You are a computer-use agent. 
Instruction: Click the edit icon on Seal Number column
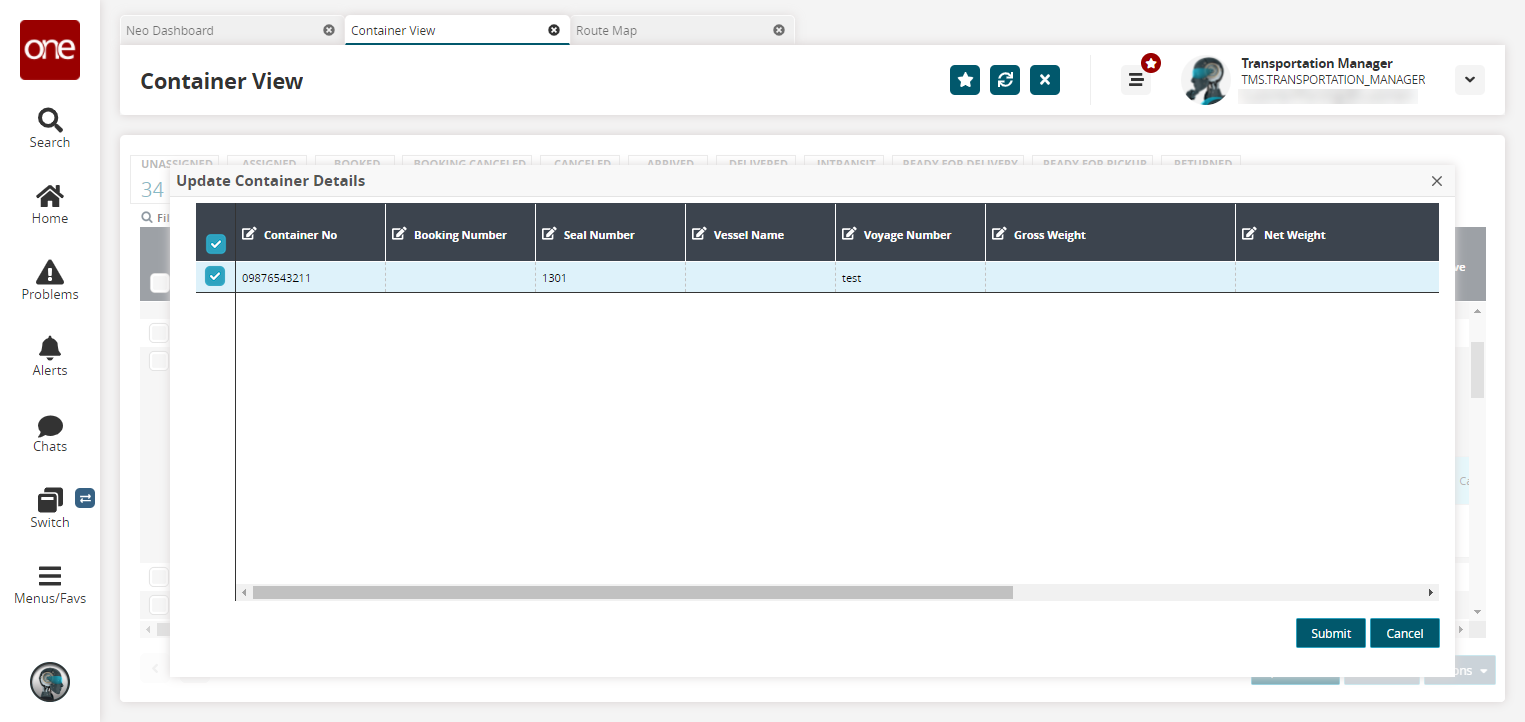[x=549, y=234]
